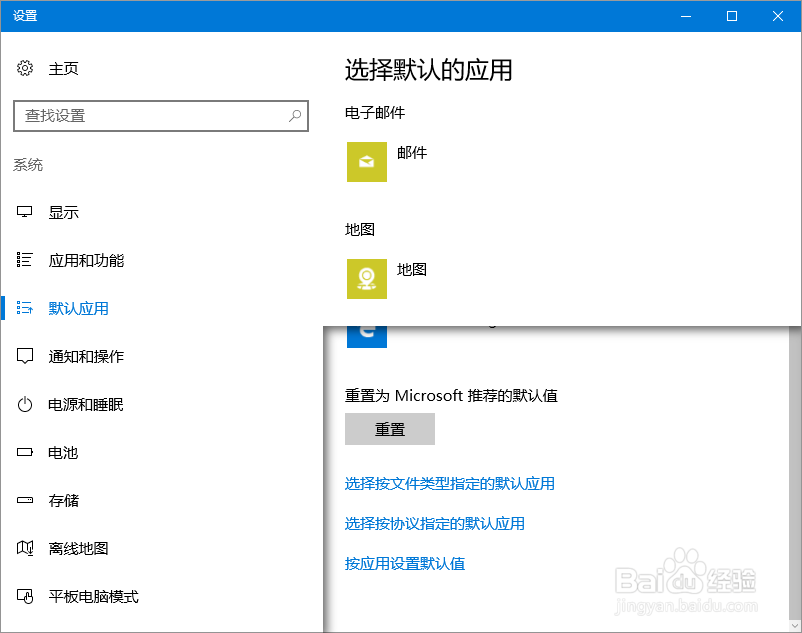Viewport: 802px width, 633px height.
Task: Select the 应用和功能 sidebar icon
Action: [x=24, y=260]
